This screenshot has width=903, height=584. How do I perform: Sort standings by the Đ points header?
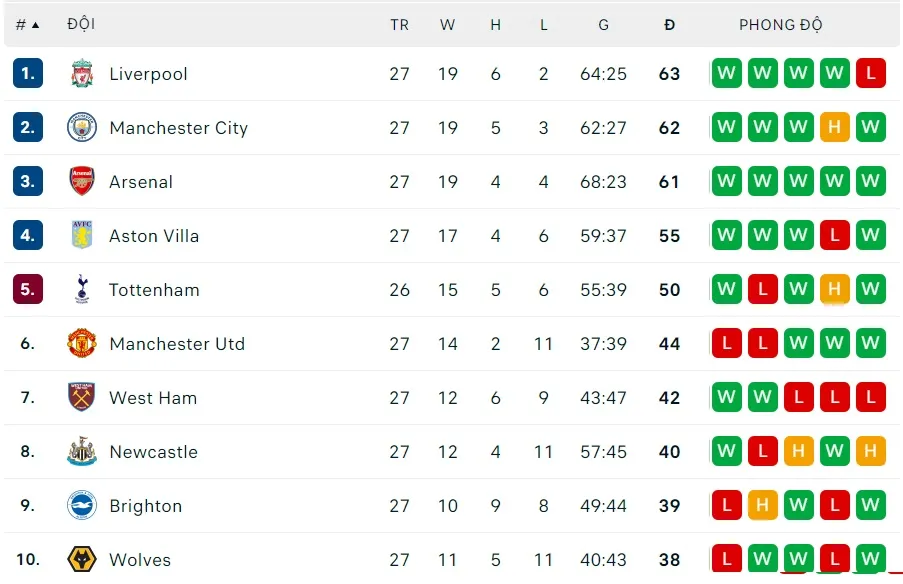[x=669, y=25]
